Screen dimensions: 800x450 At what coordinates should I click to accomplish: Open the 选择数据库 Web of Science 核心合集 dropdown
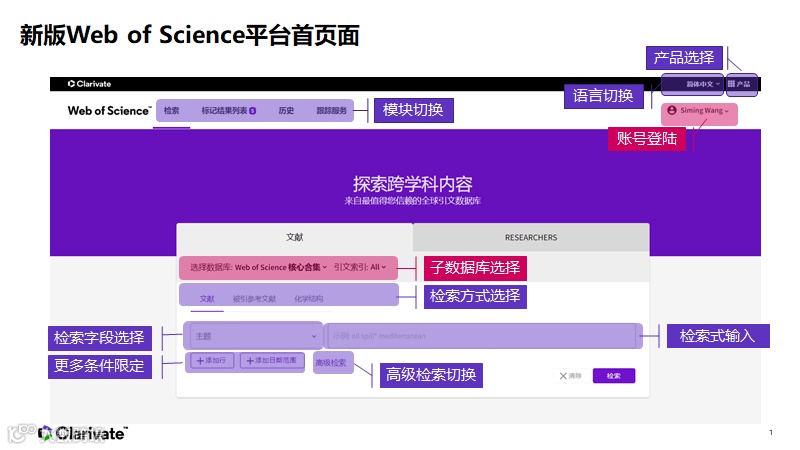pyautogui.click(x=258, y=267)
